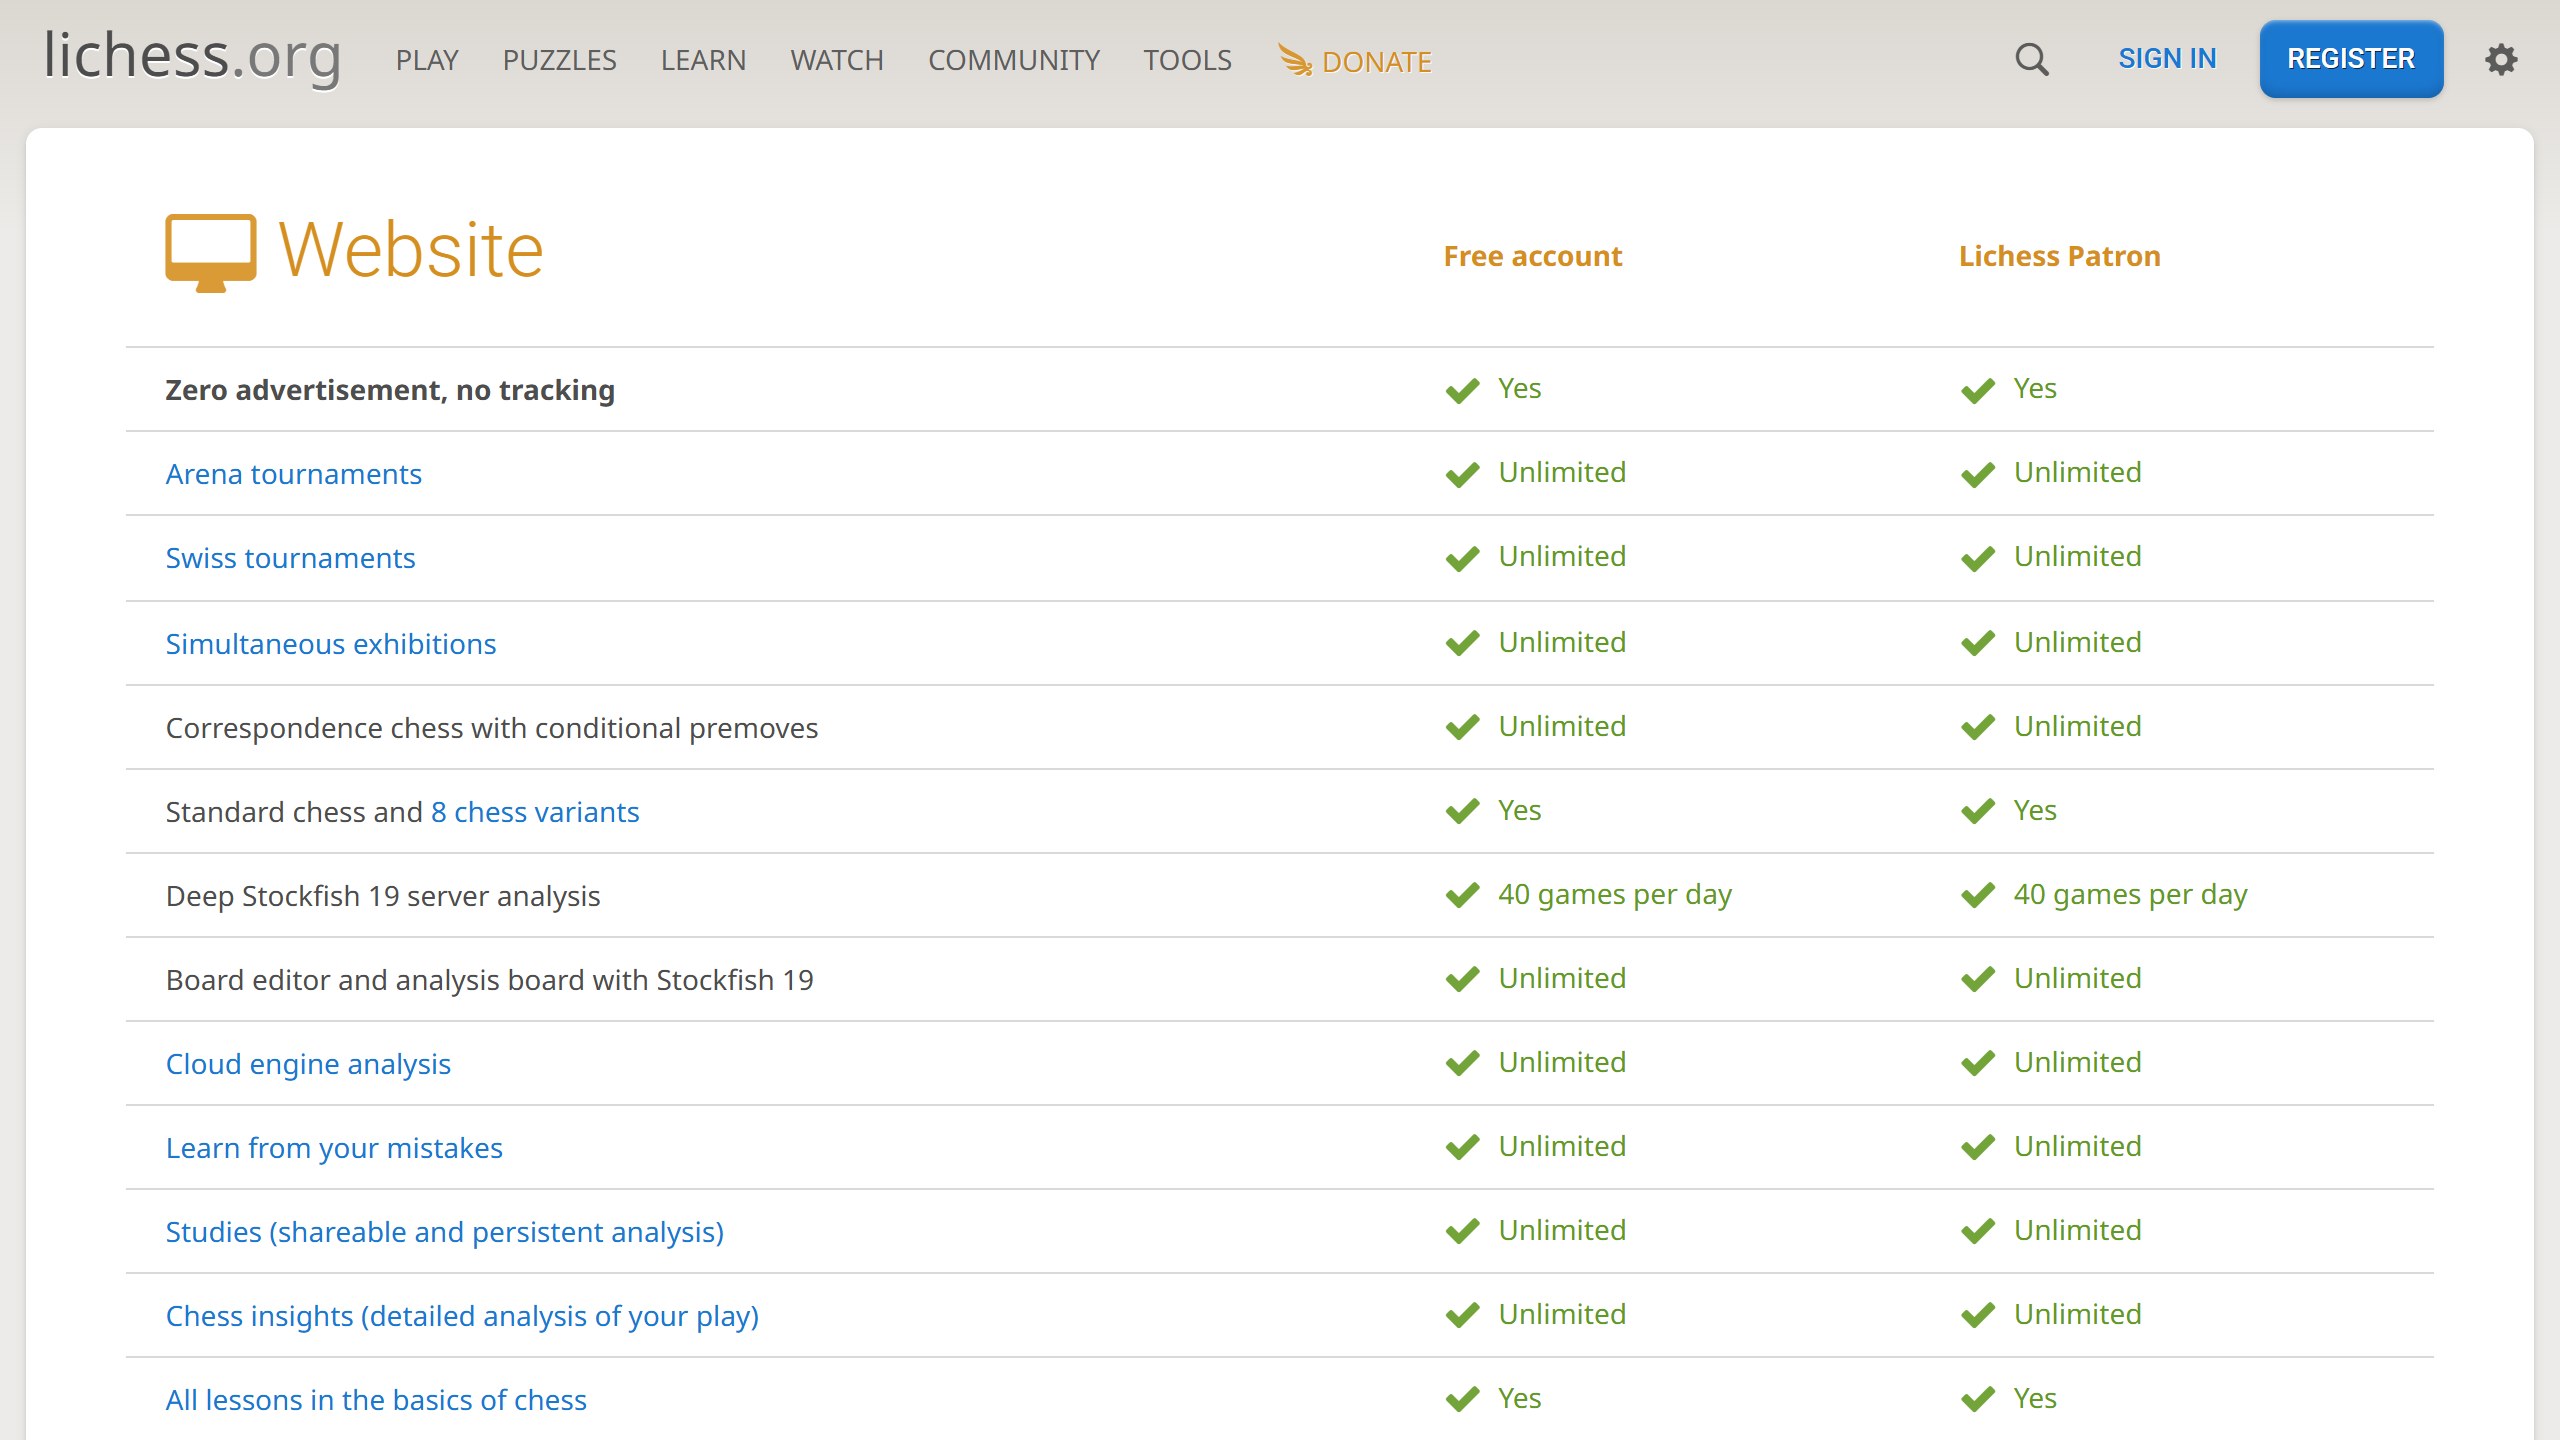Click the Donate wing icon
The image size is (2560, 1440).
coord(1296,60)
